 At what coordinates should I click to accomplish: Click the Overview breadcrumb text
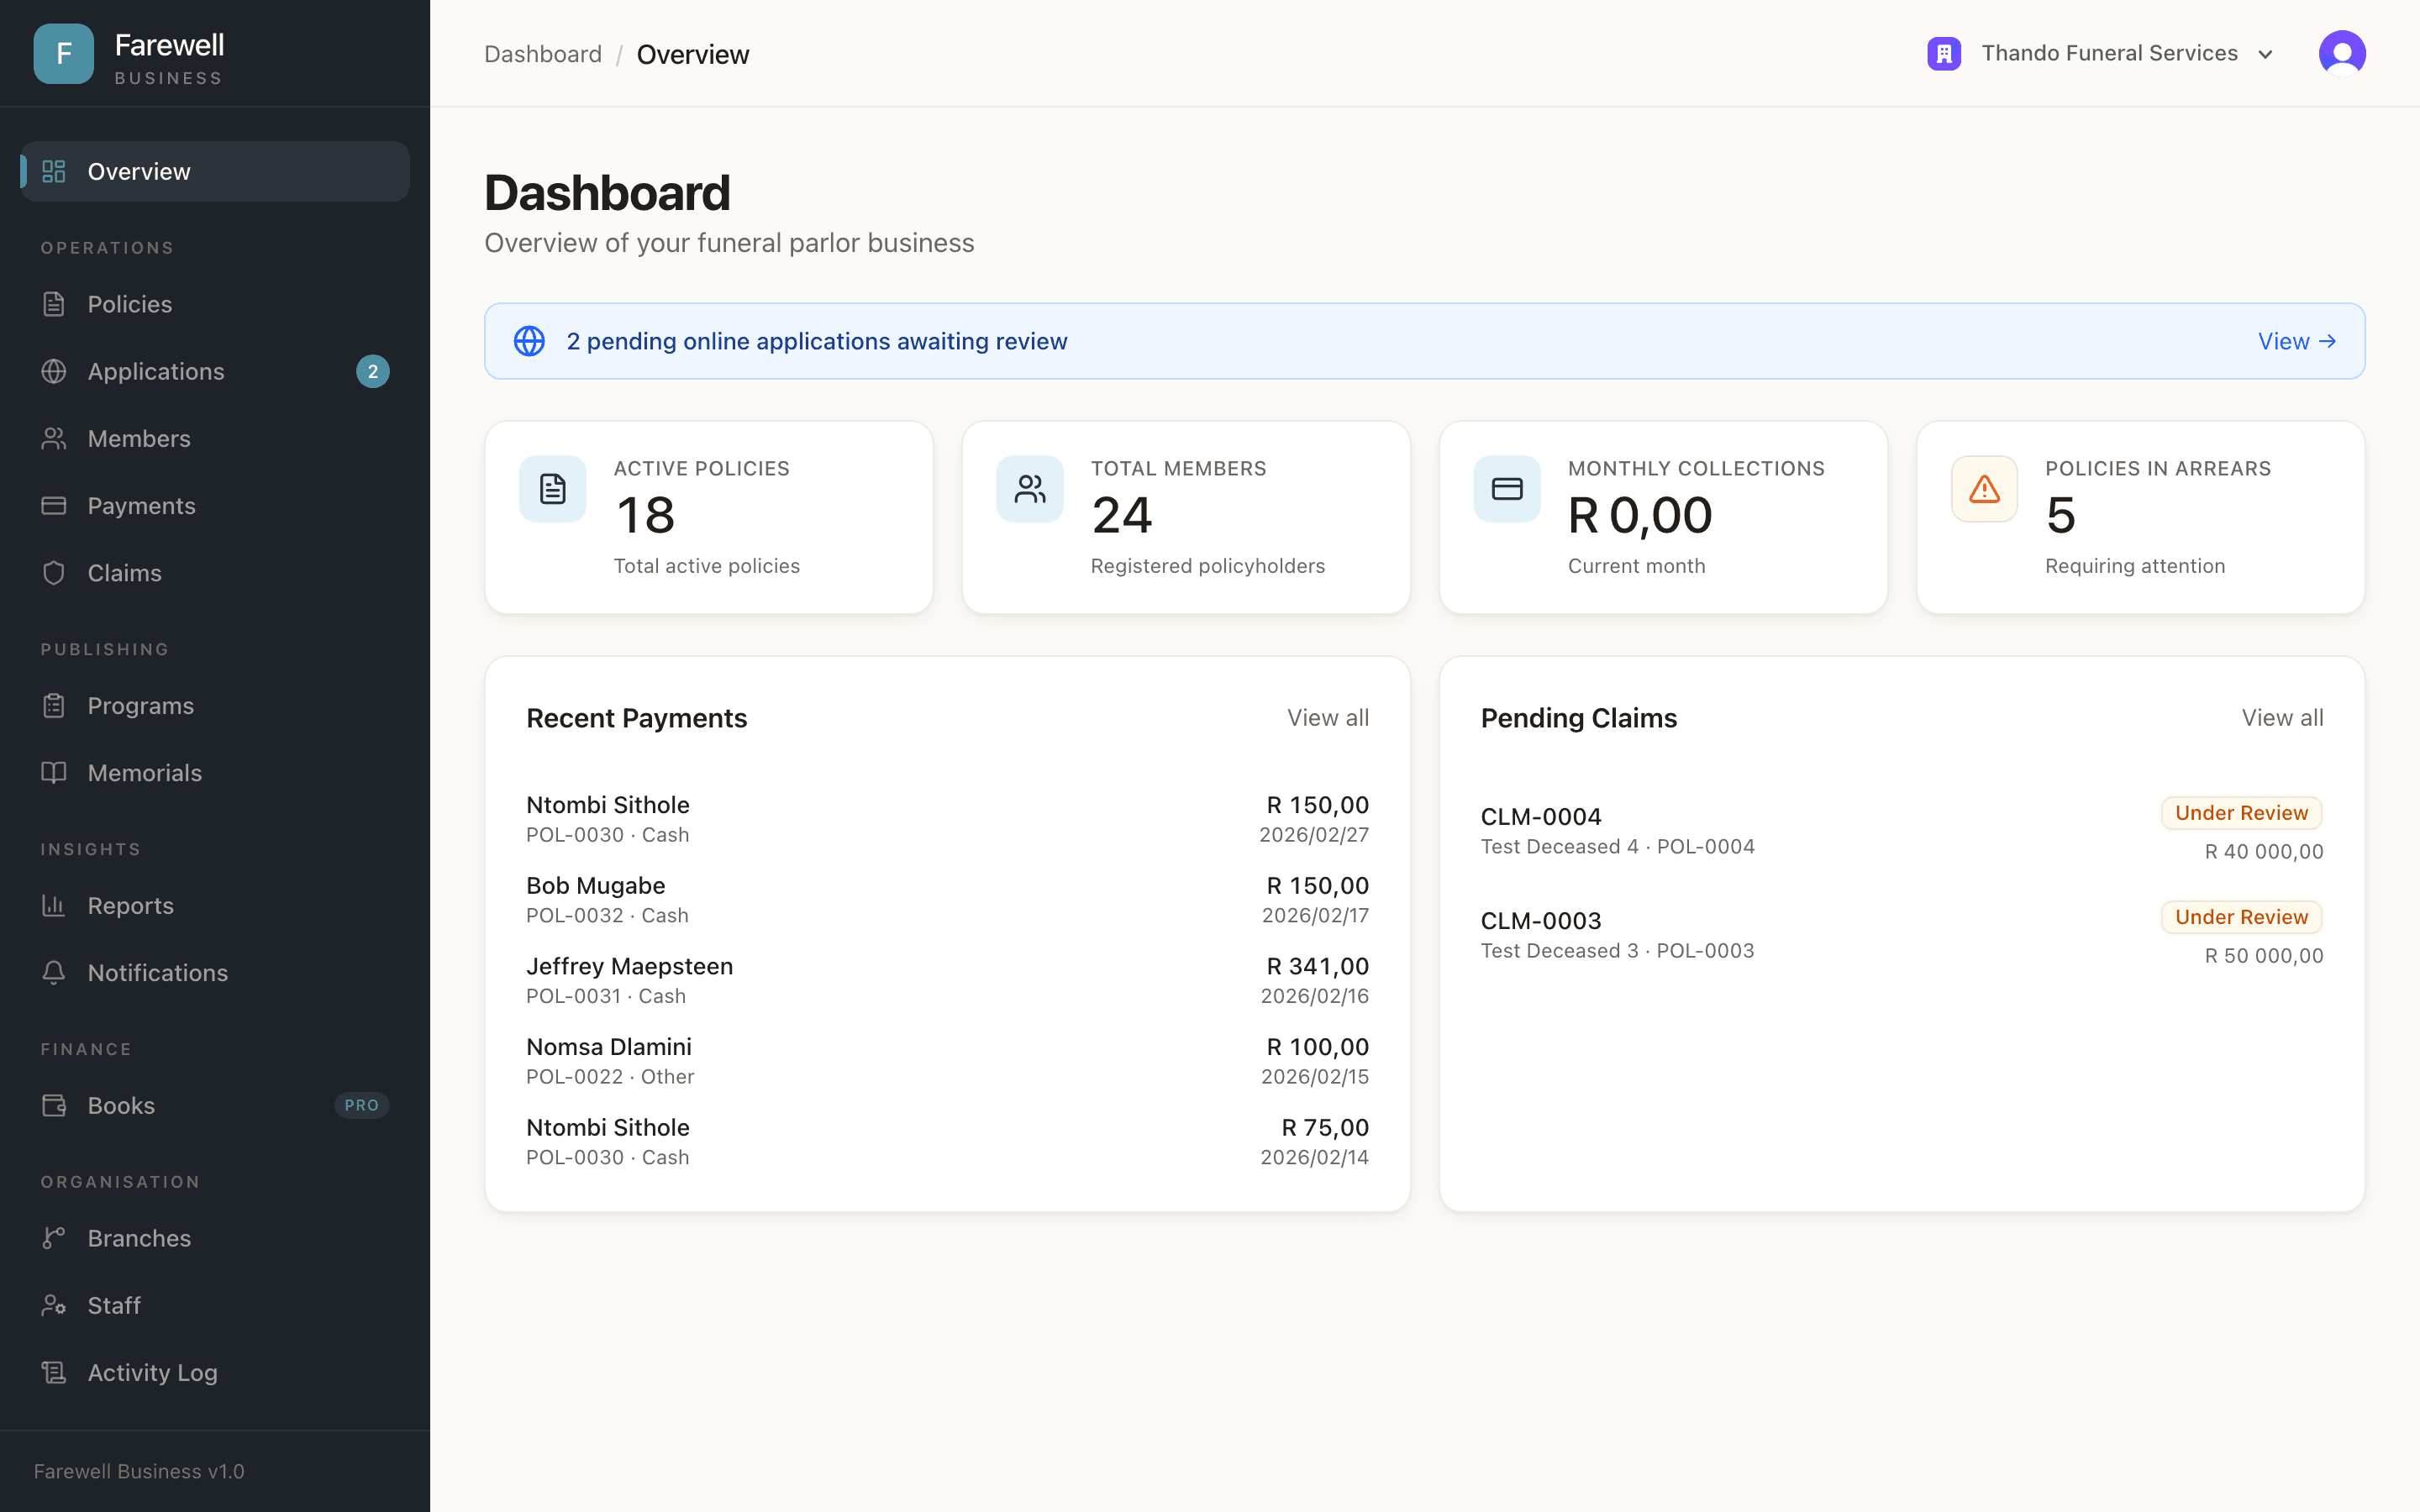(x=693, y=54)
